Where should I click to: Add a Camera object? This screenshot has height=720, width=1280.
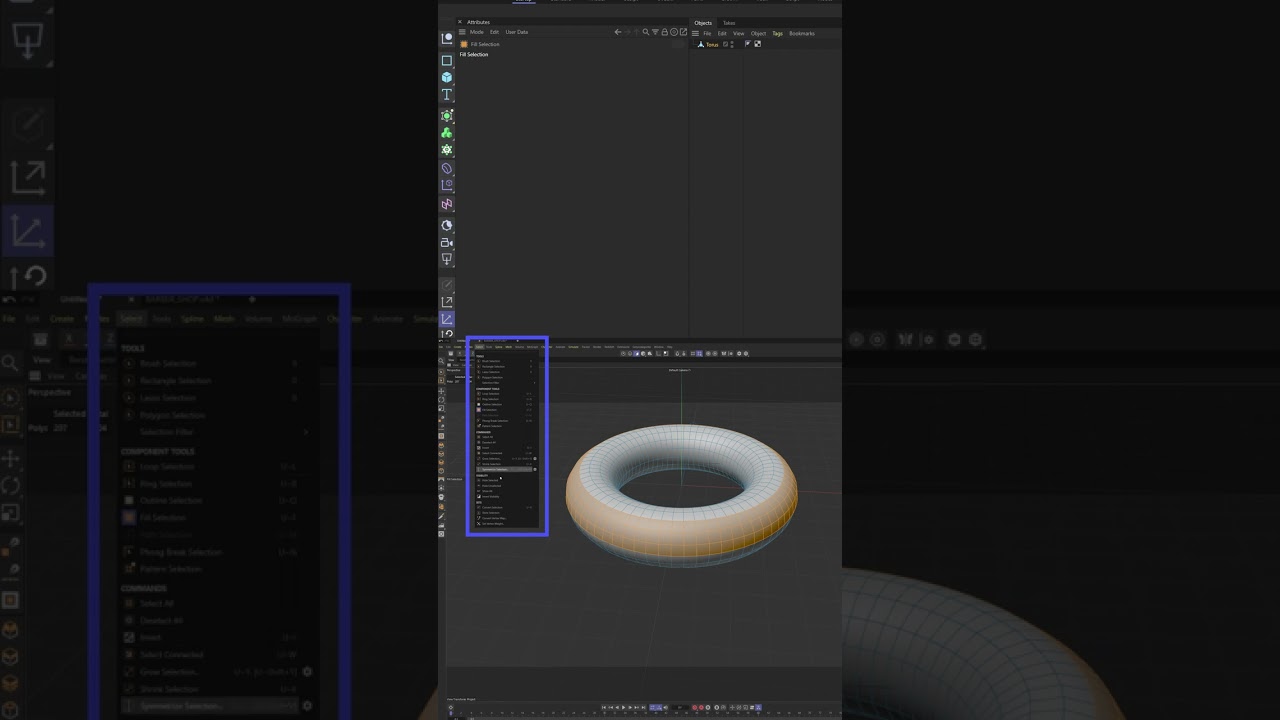tap(447, 242)
